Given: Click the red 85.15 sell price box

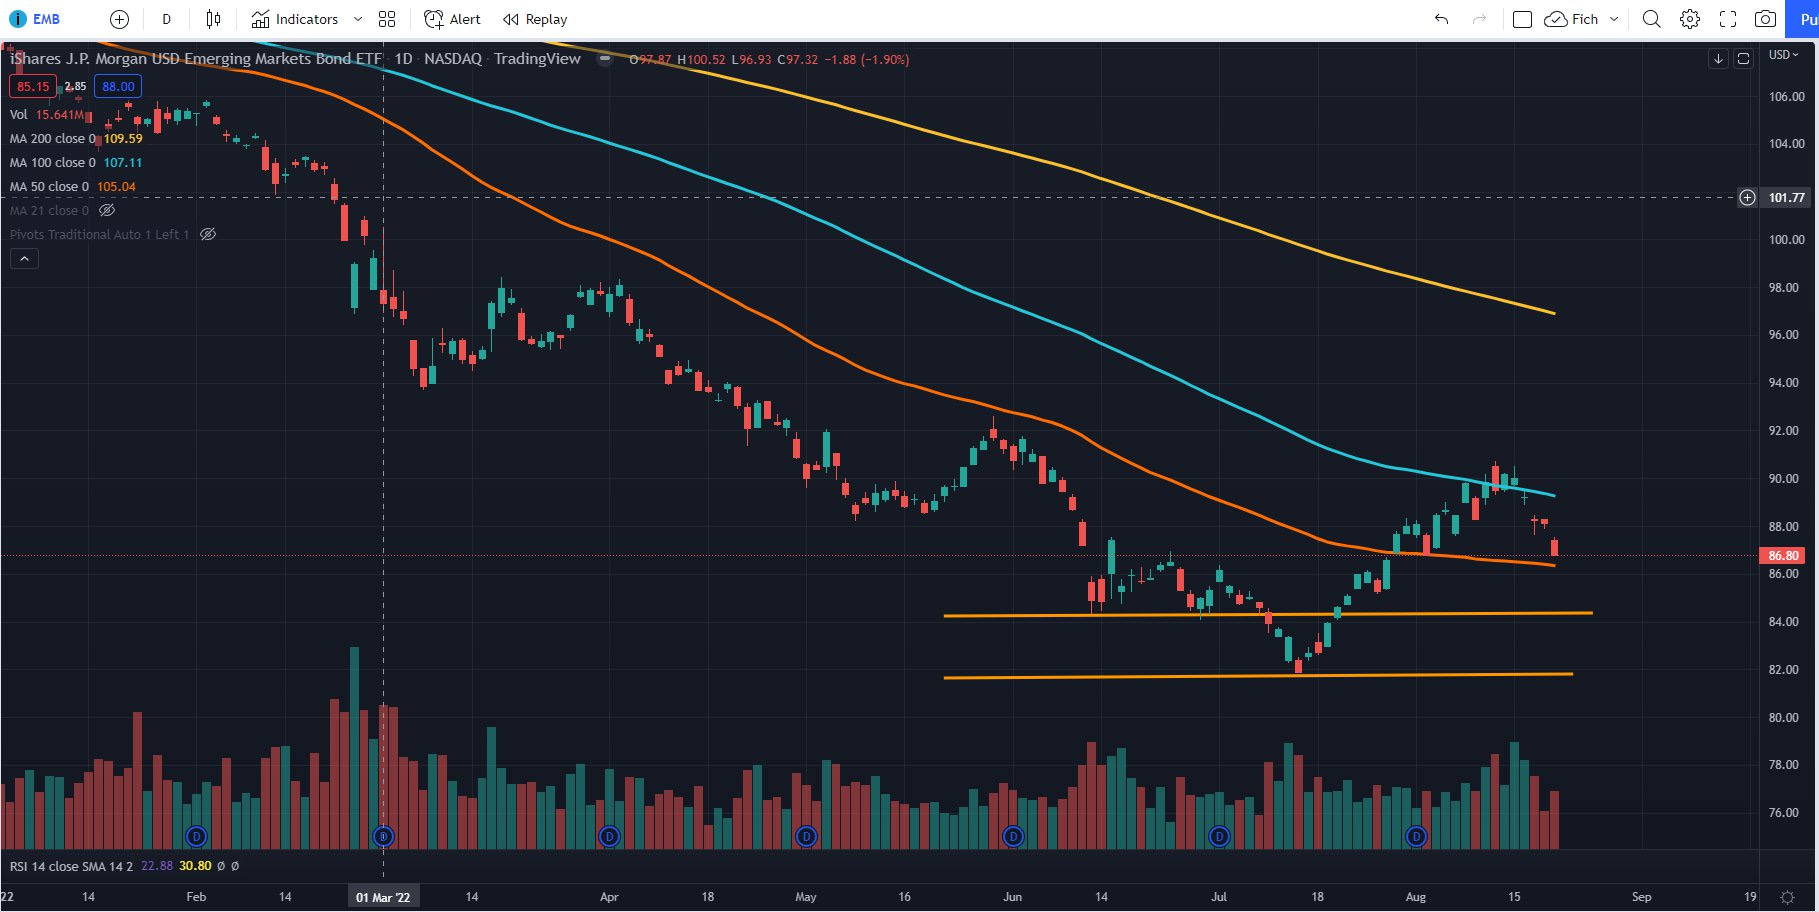Looking at the screenshot, I should click(33, 87).
